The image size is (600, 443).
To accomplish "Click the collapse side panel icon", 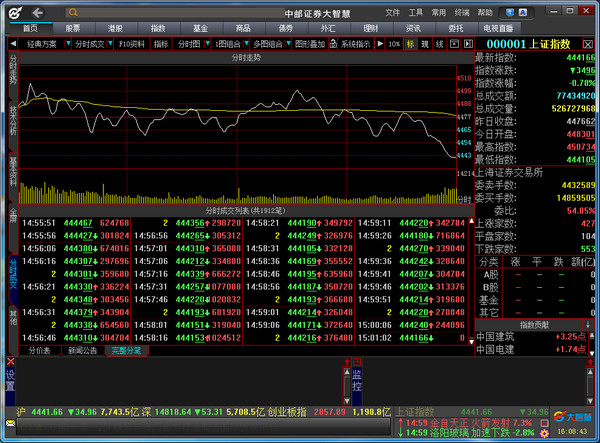I will tap(468, 44).
